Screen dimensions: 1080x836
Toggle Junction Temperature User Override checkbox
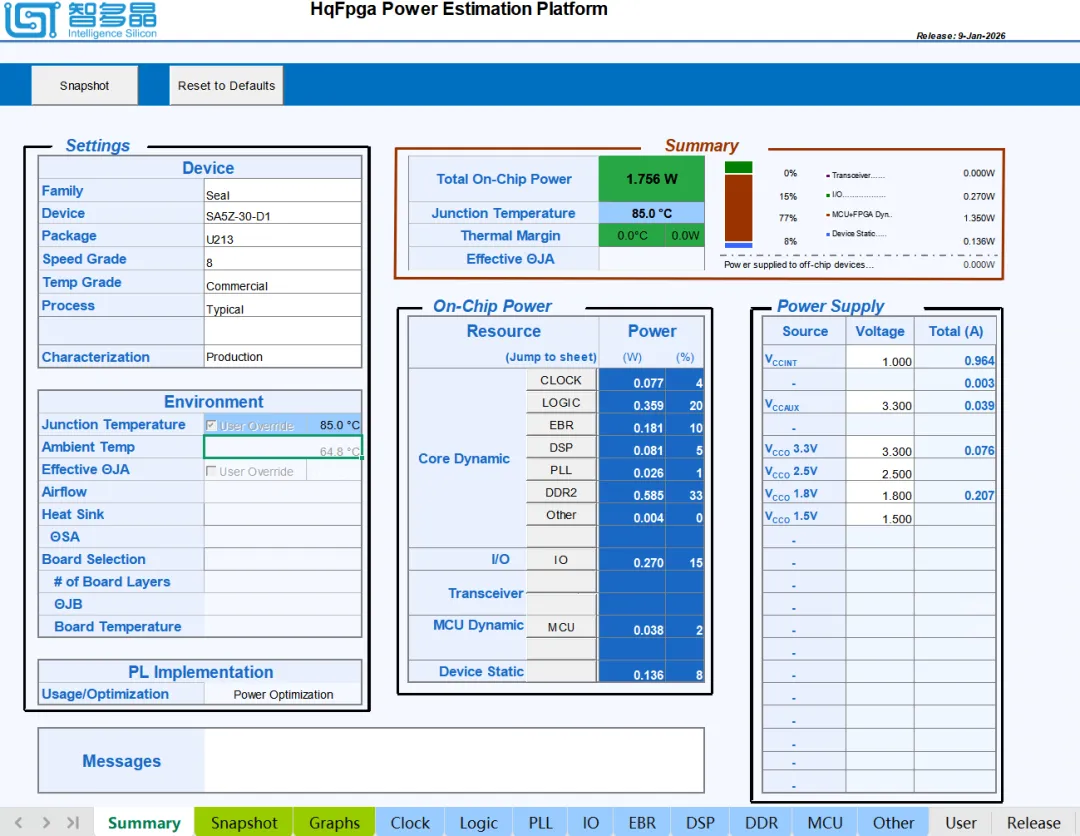click(x=211, y=425)
